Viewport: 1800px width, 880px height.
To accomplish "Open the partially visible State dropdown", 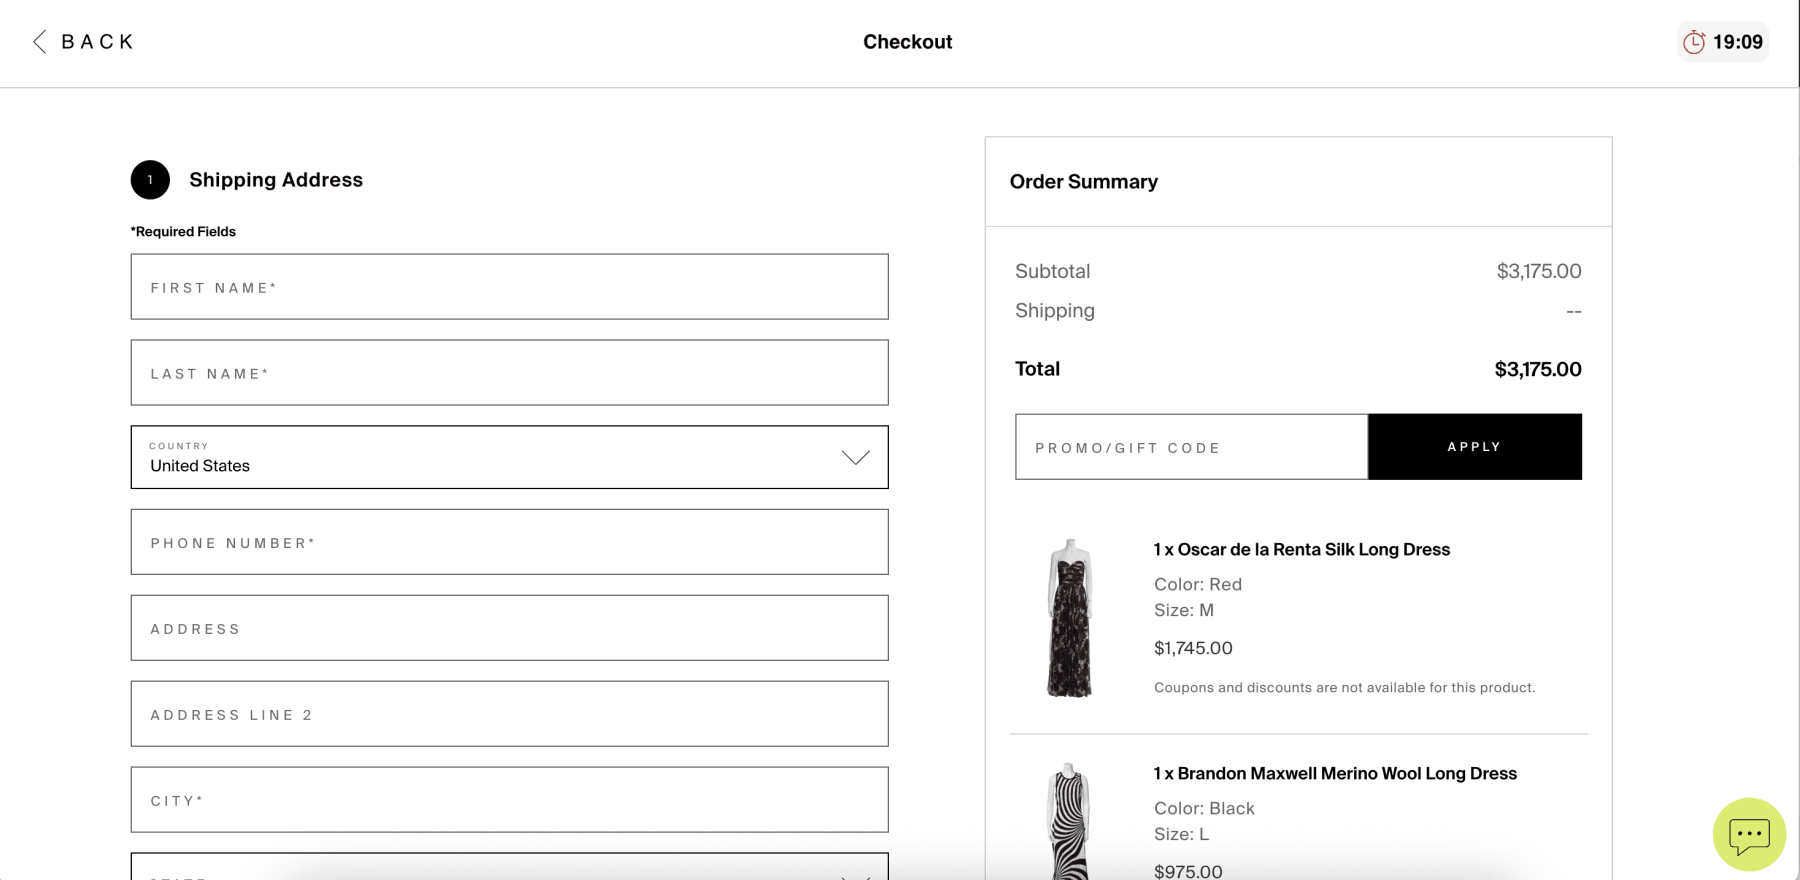I will tap(509, 868).
